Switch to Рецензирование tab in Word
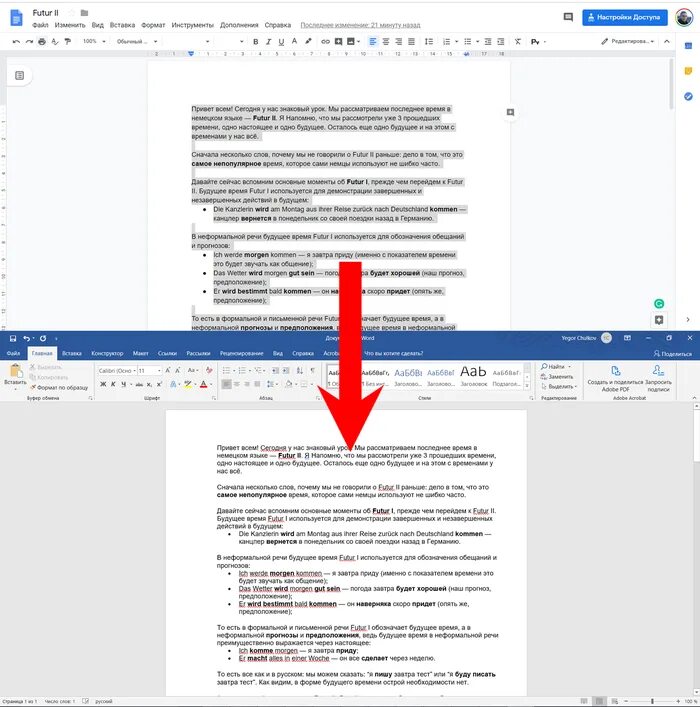Viewport: 700px width, 707px height. pos(241,353)
